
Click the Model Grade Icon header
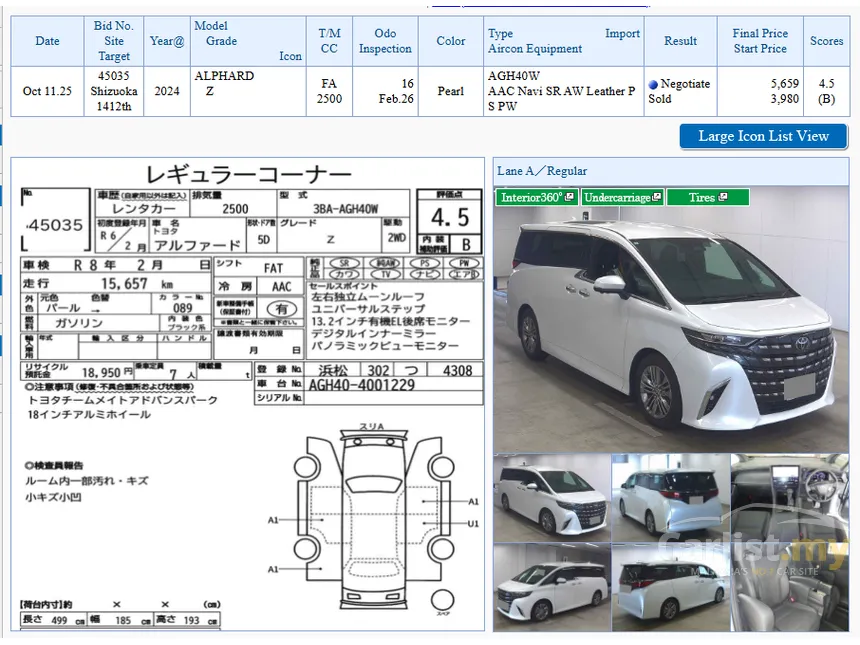point(248,41)
